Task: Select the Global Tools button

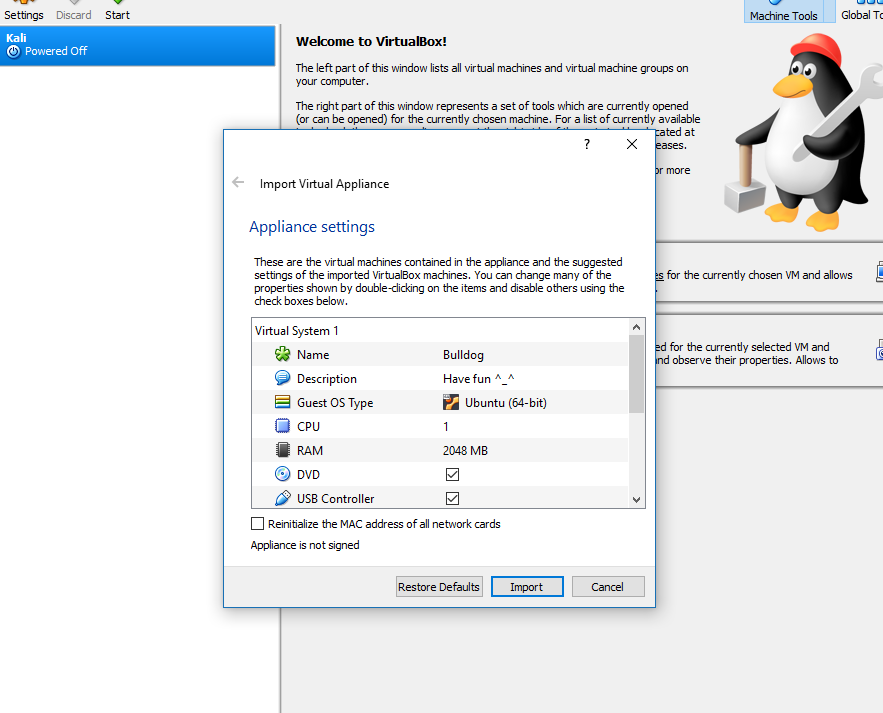Action: (x=862, y=11)
